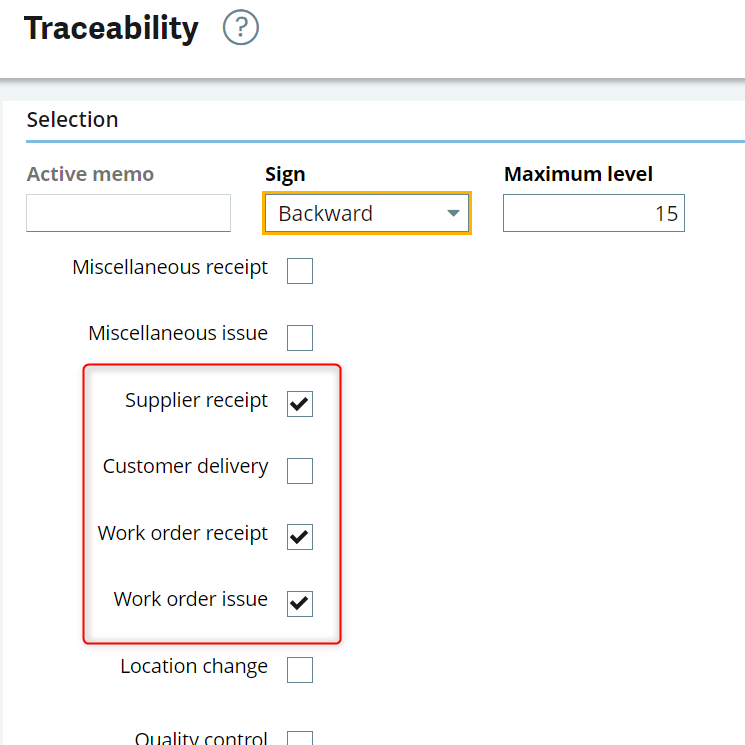Click the 'Maximum level' field label
Image resolution: width=745 pixels, height=745 pixels.
point(578,174)
